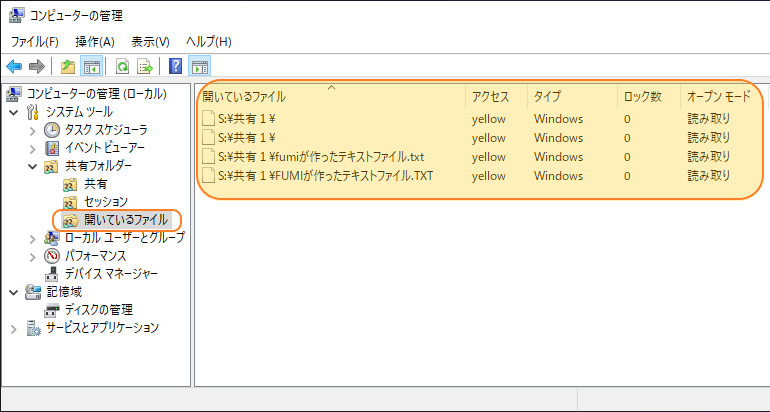Screen dimensions: 770x412
Task: Collapse the 共有フォルダー node
Action: coord(32,166)
